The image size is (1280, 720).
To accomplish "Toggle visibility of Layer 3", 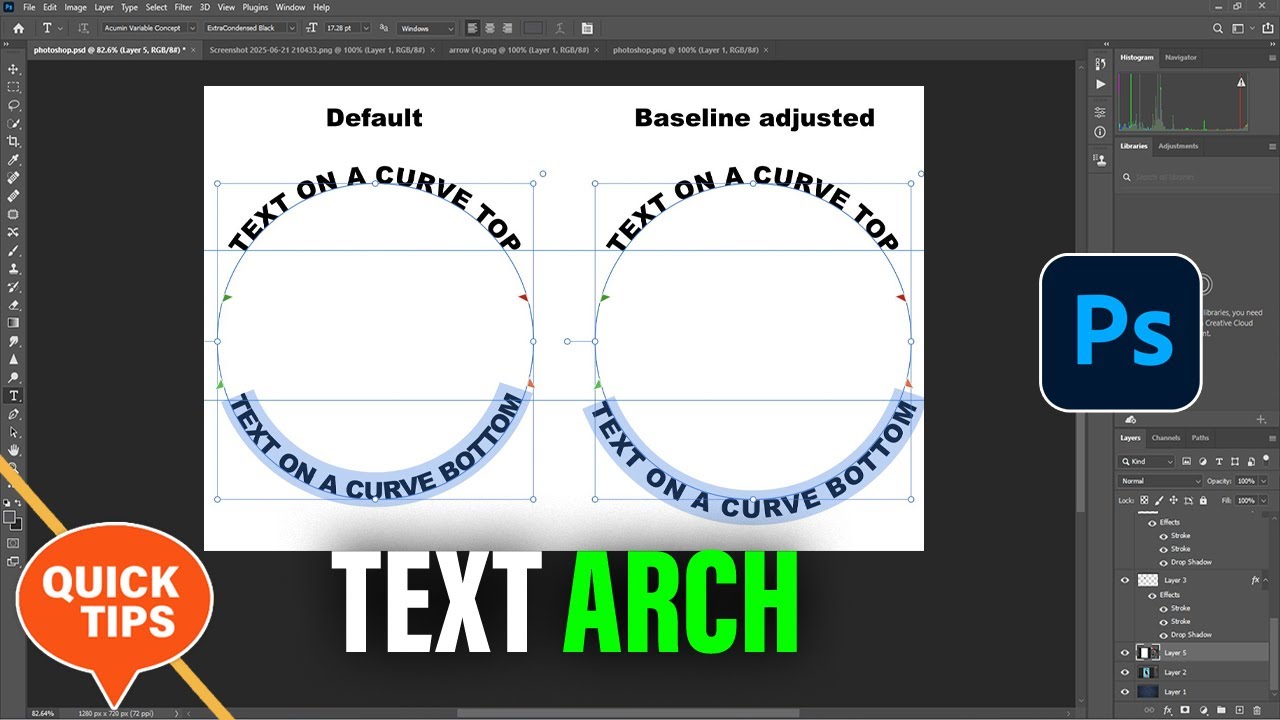I will (1125, 580).
